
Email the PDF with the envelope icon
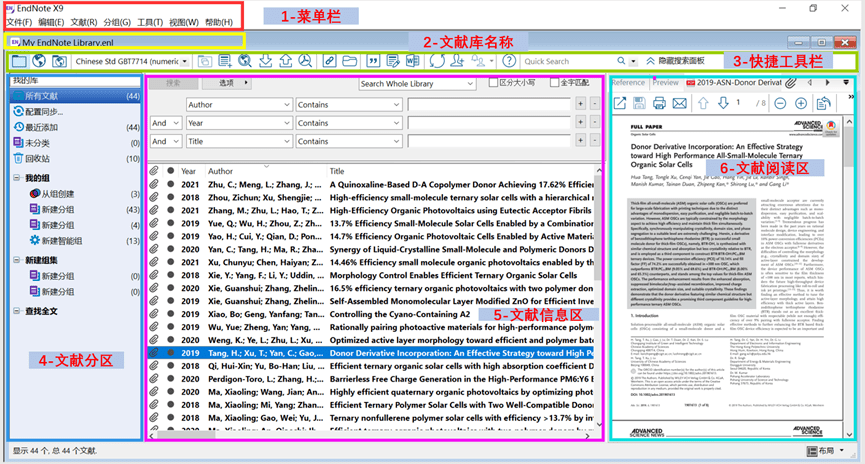coord(680,103)
